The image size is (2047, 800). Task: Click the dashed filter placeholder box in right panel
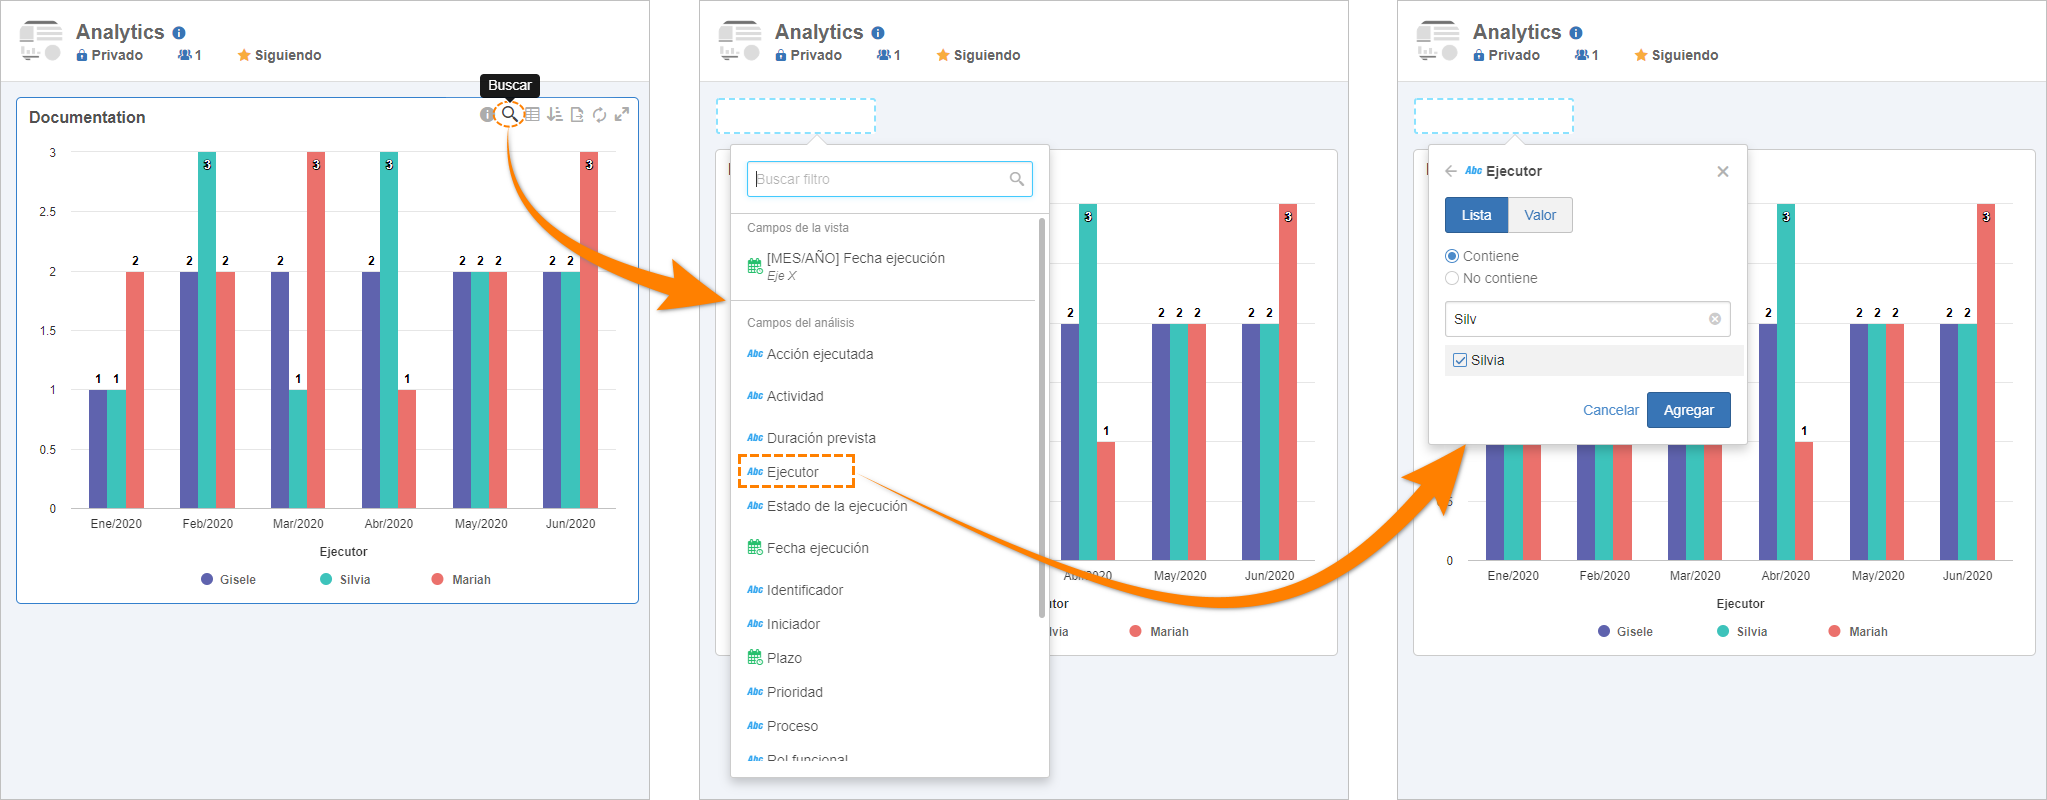click(x=1494, y=116)
